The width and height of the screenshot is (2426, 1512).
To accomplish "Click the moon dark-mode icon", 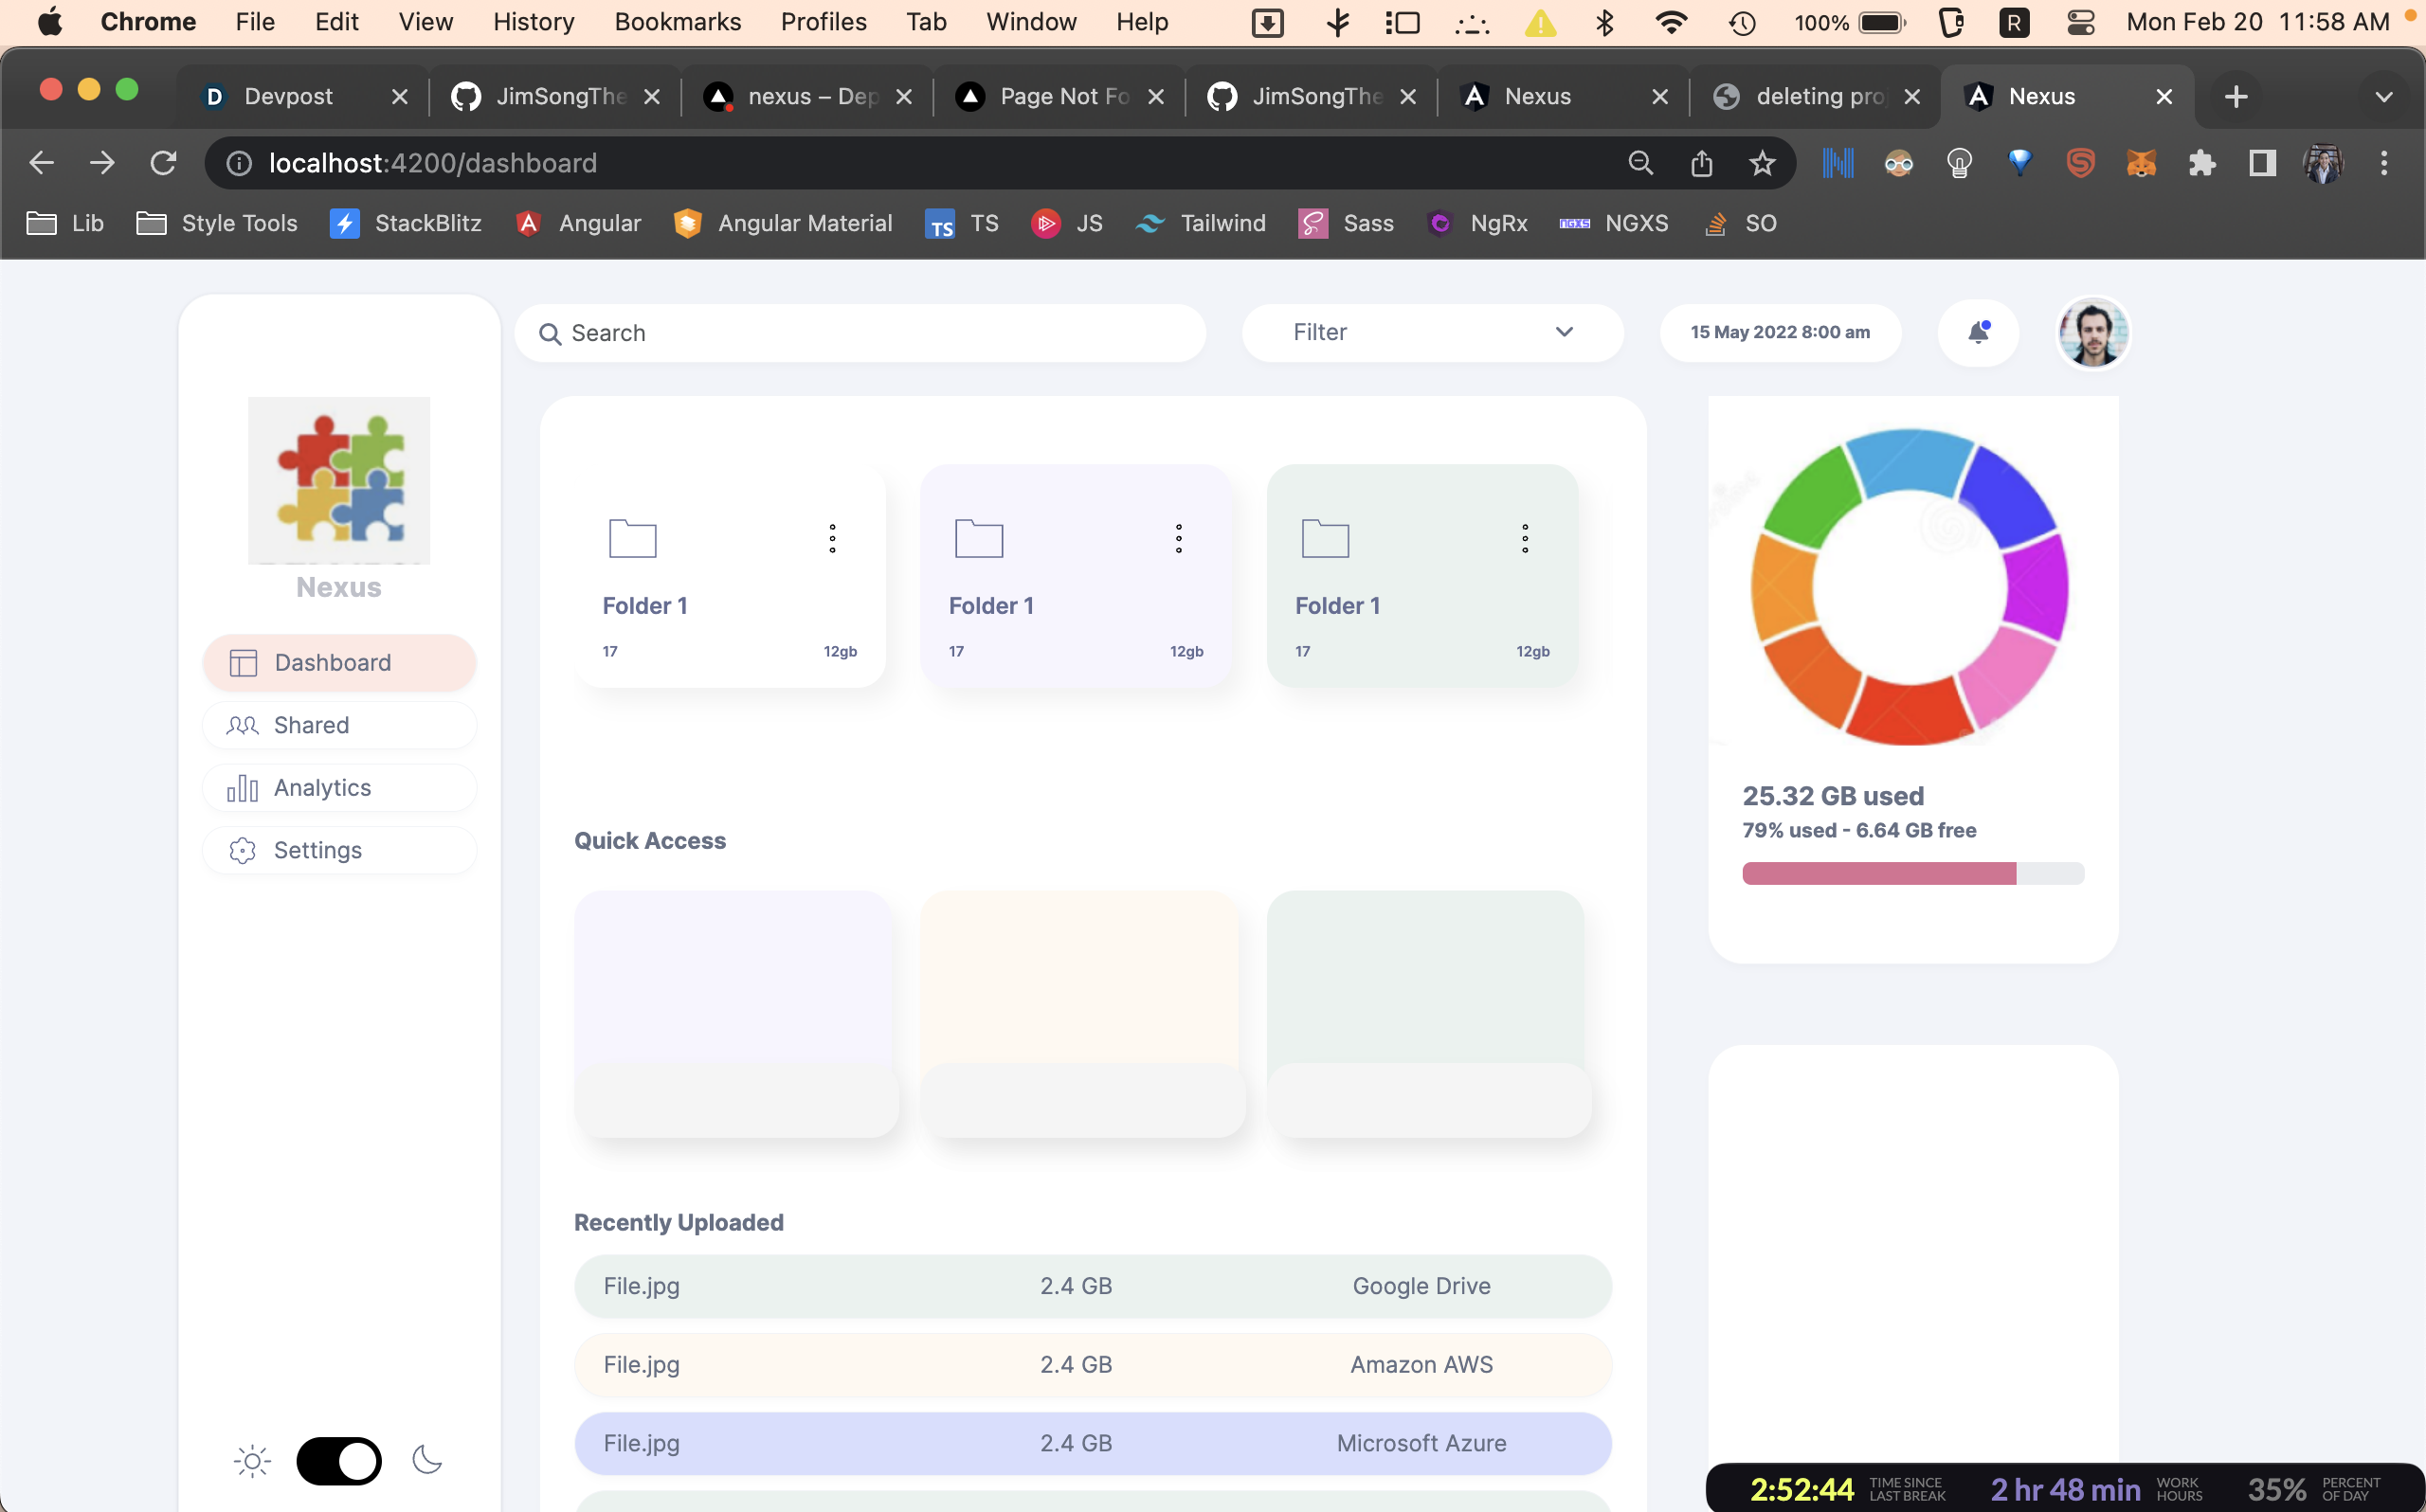I will pos(427,1461).
